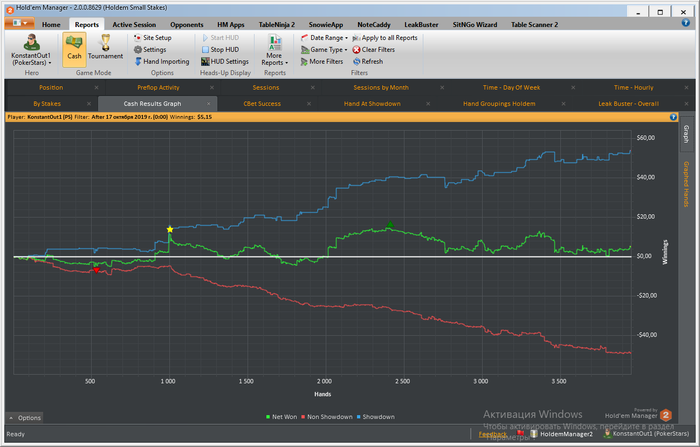Viewport: 700px width, 447px height.
Task: Open the Opponents ribbon tab
Action: [187, 25]
